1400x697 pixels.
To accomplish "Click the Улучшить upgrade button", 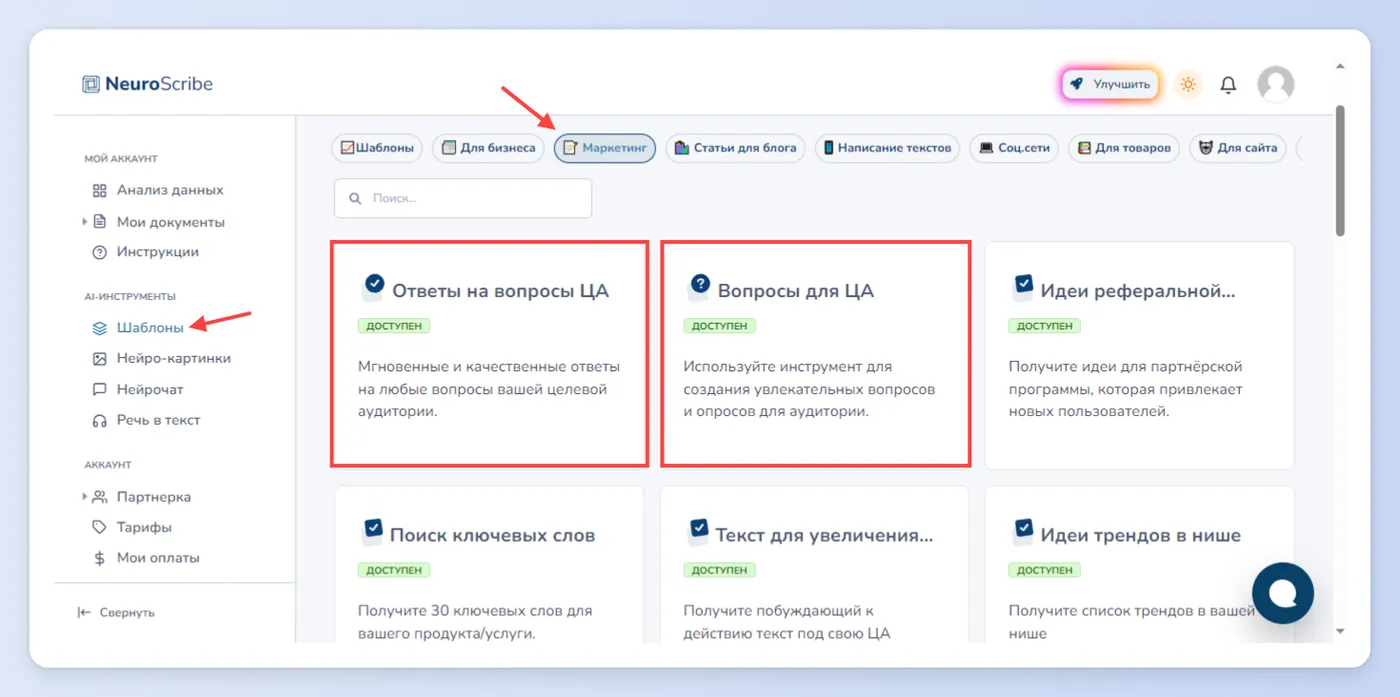I will 1110,85.
